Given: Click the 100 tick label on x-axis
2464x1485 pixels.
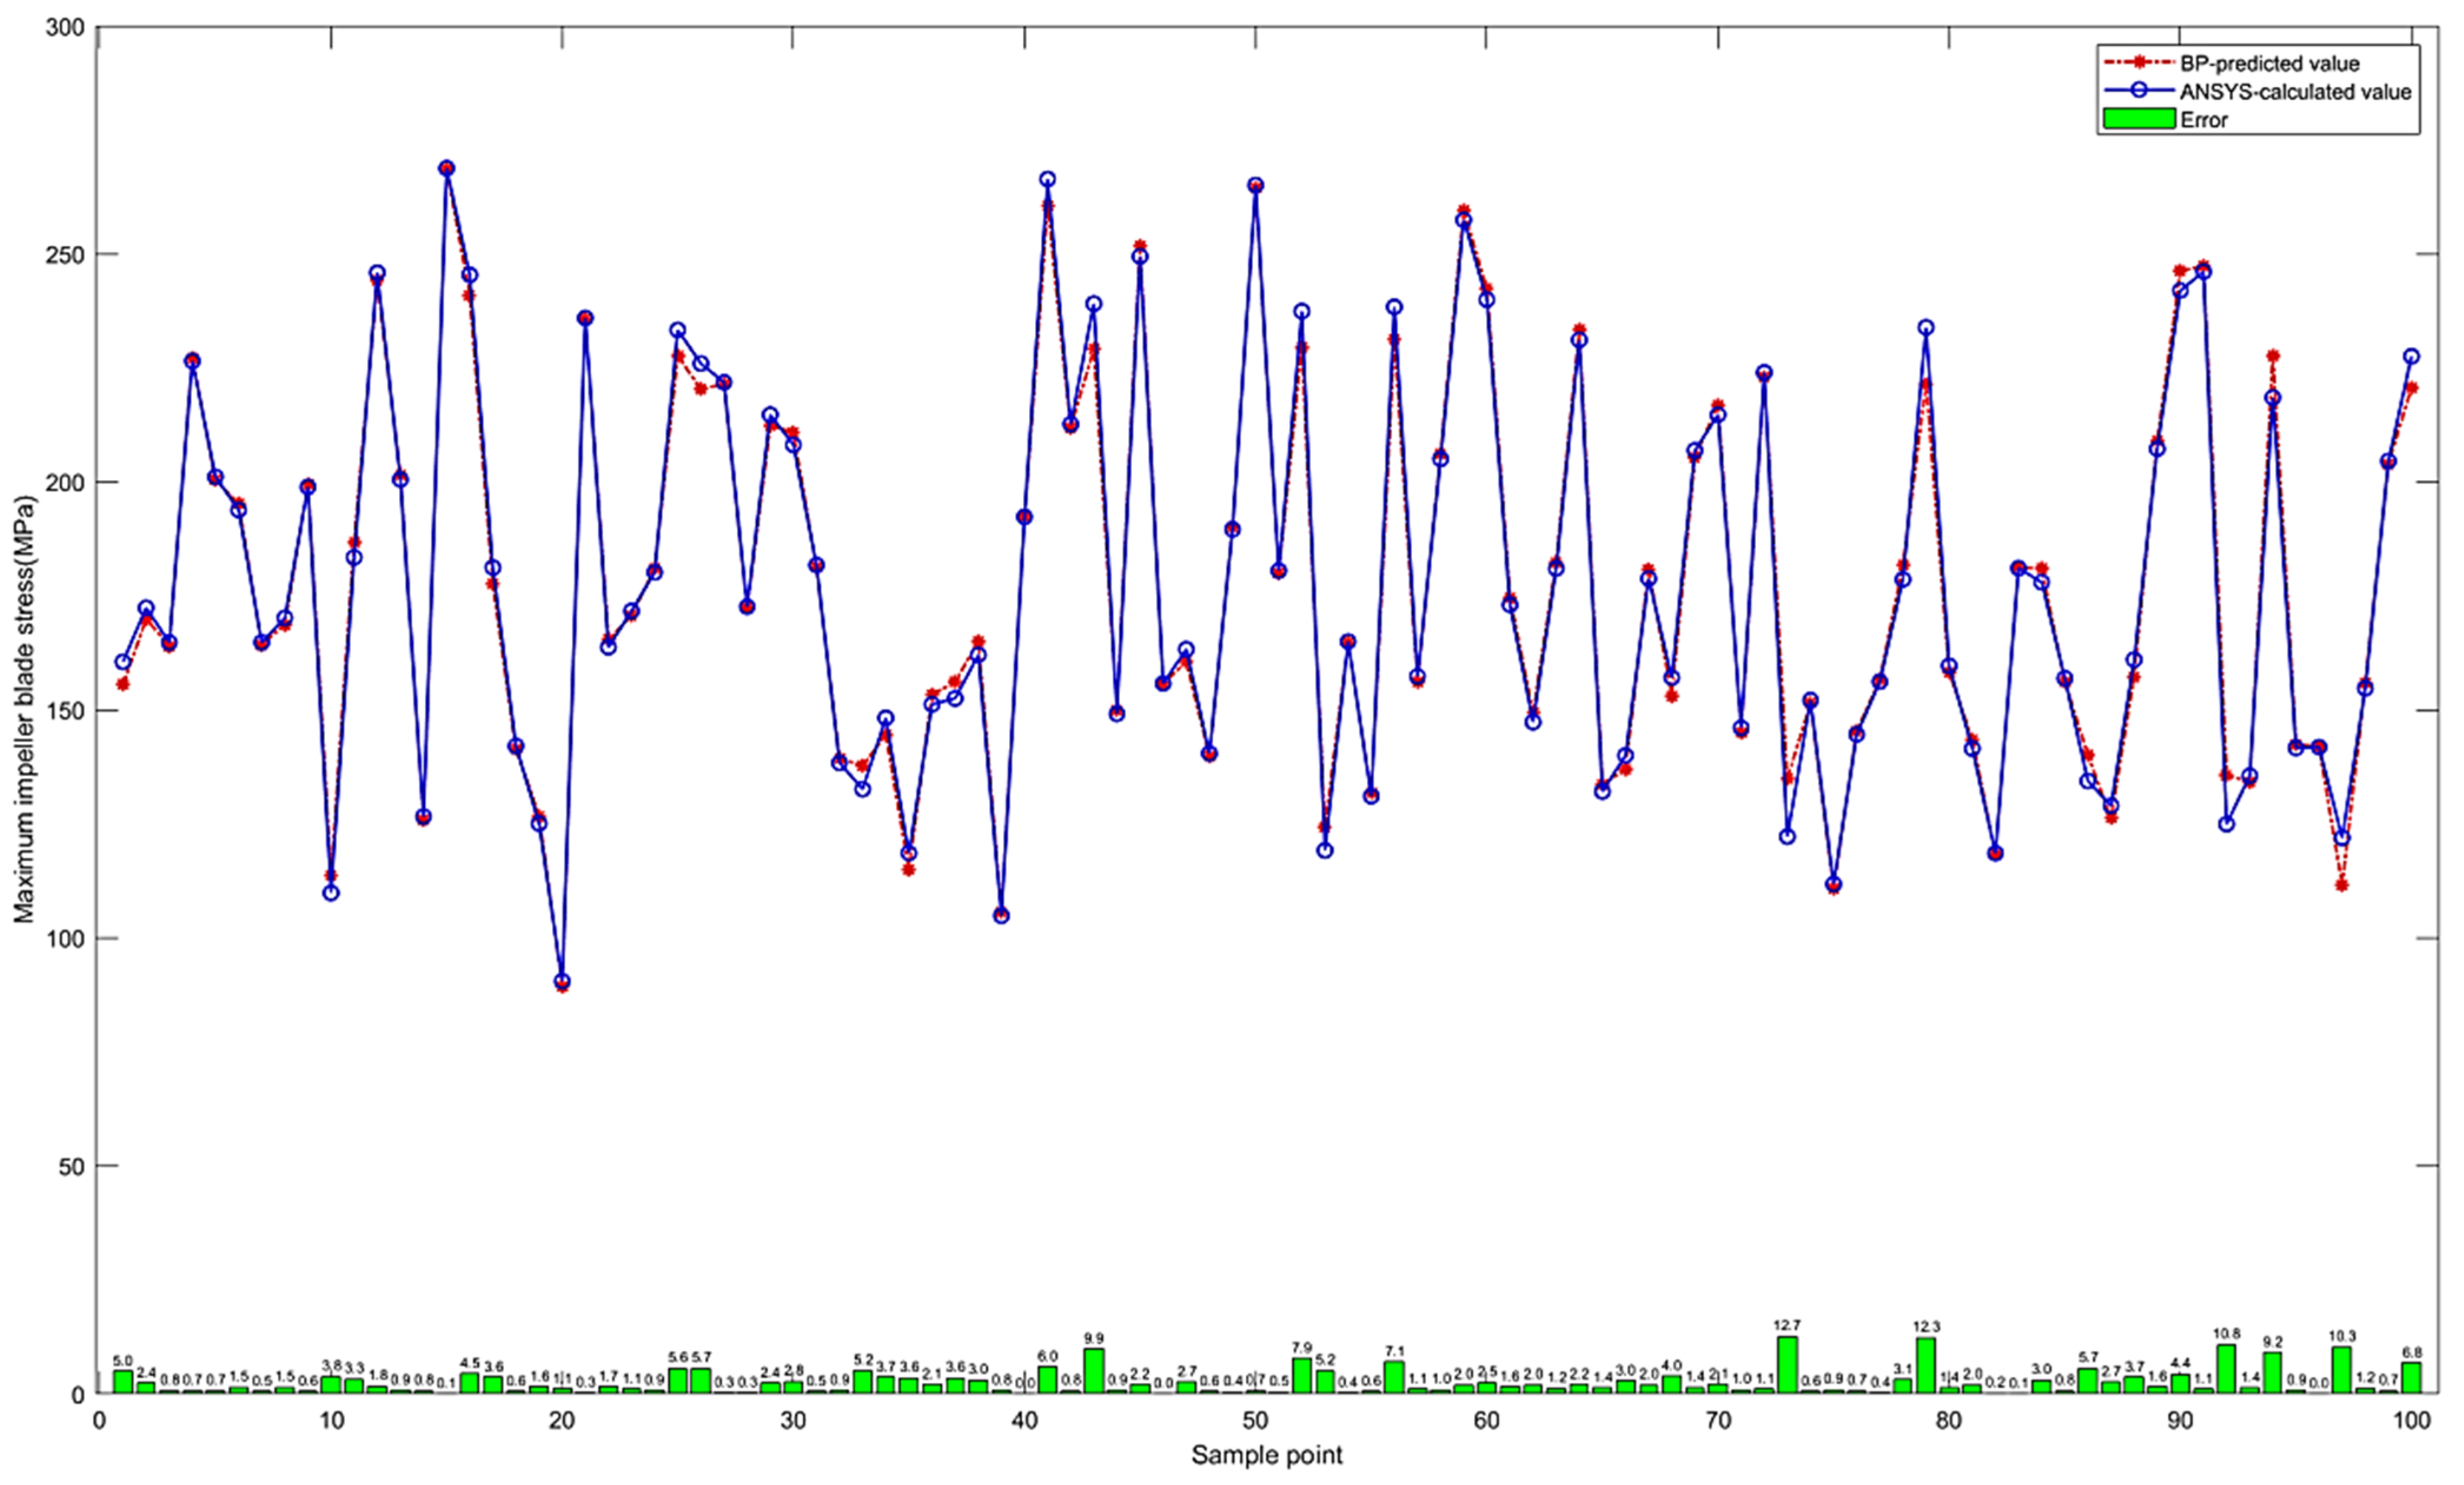Looking at the screenshot, I should (2412, 1421).
